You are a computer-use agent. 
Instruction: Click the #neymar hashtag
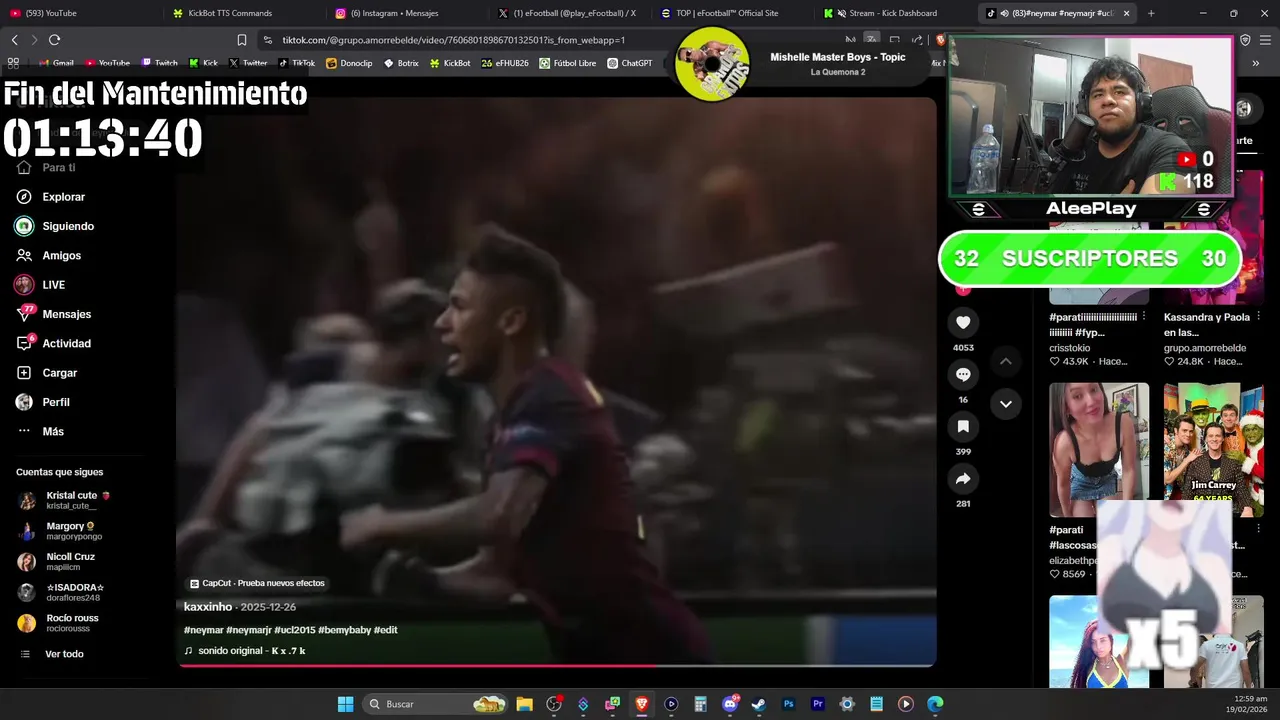[203, 630]
